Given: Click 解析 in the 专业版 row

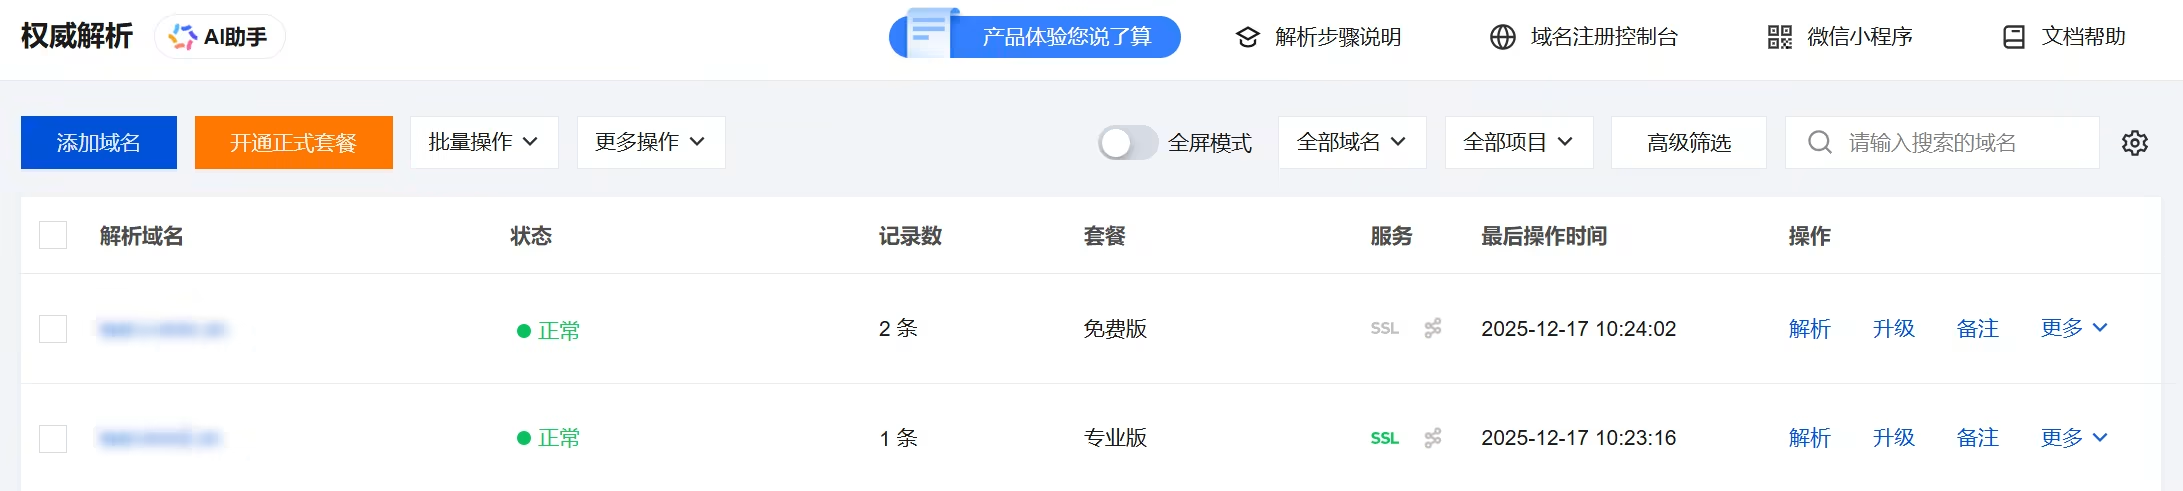Looking at the screenshot, I should (1810, 438).
